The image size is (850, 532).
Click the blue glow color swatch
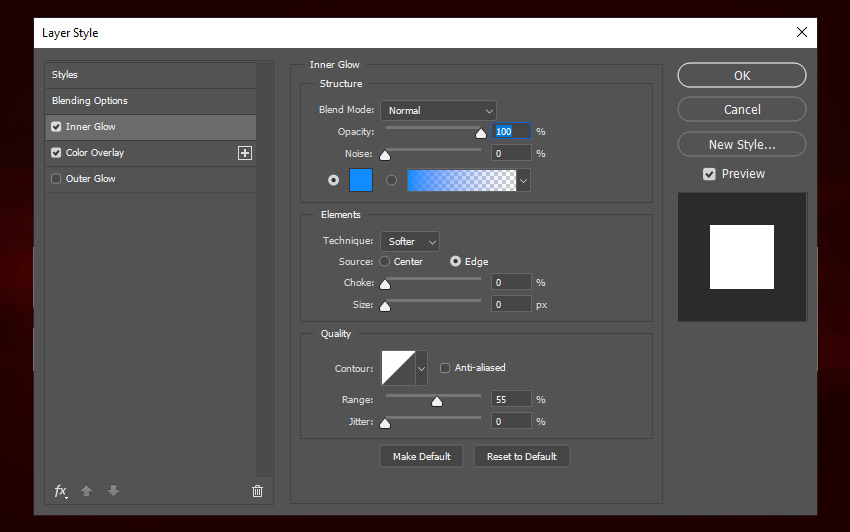360,180
